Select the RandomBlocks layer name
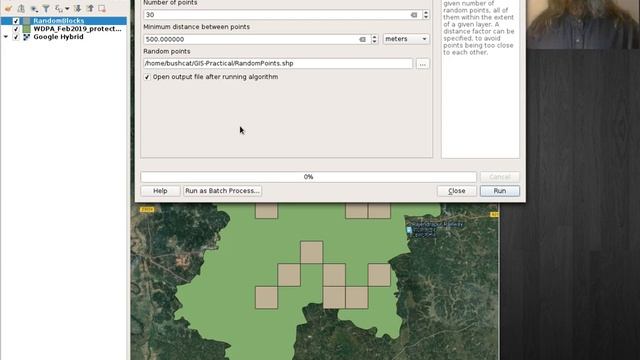The width and height of the screenshot is (640, 360). tap(58, 21)
